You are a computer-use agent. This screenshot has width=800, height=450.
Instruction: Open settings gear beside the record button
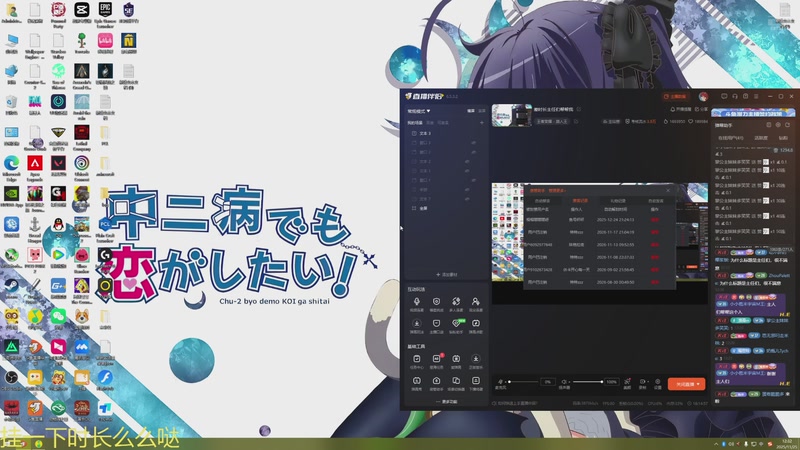tap(658, 382)
